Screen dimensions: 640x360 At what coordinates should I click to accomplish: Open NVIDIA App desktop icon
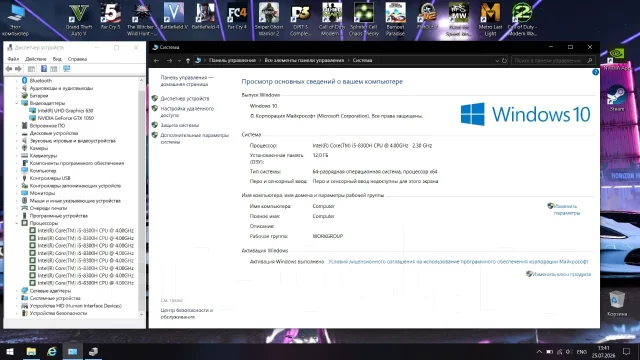617,60
